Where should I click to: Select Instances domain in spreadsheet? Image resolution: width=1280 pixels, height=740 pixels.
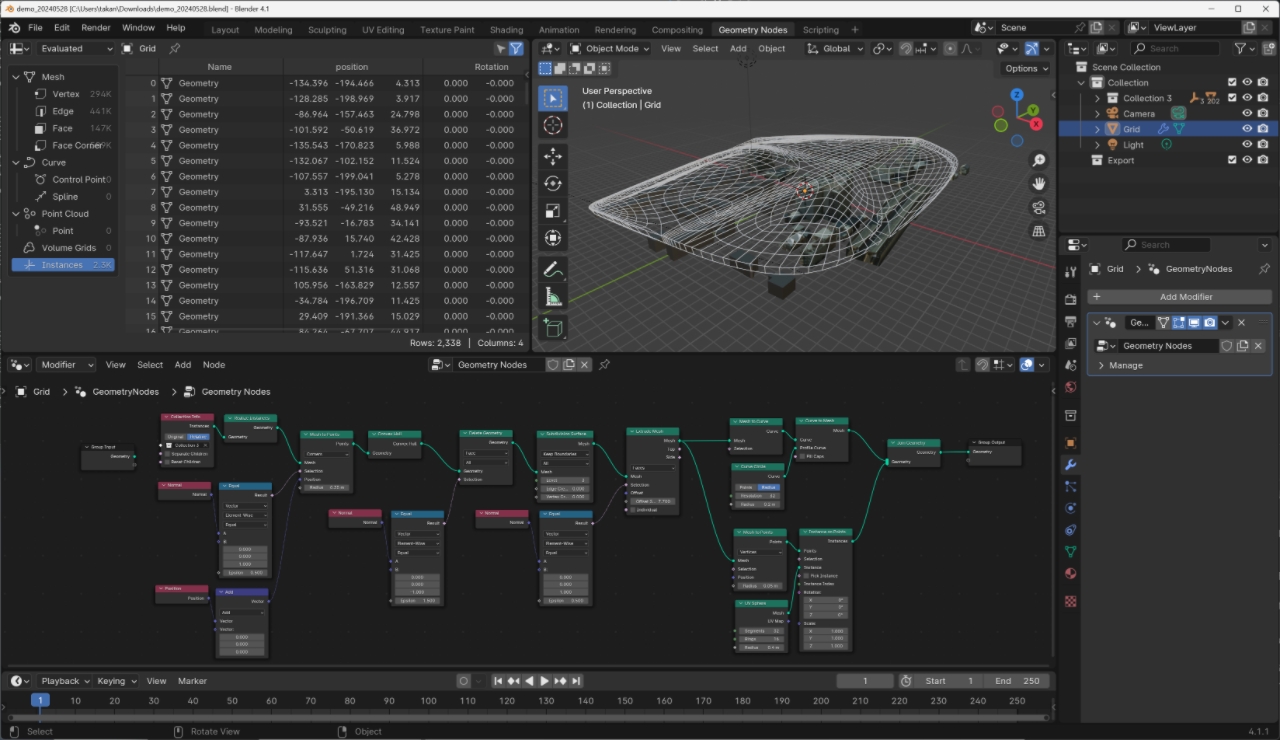tap(63, 265)
